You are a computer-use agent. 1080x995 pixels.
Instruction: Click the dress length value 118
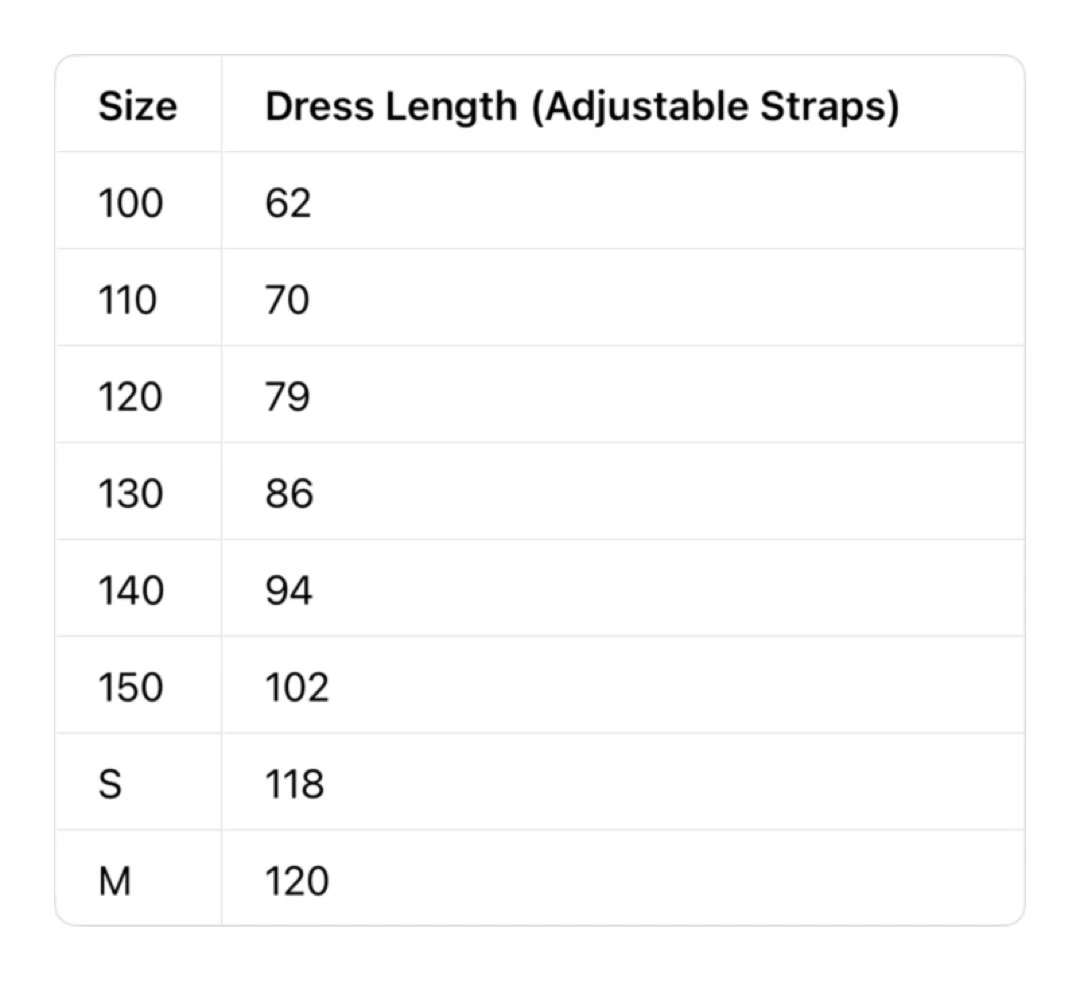tap(295, 784)
